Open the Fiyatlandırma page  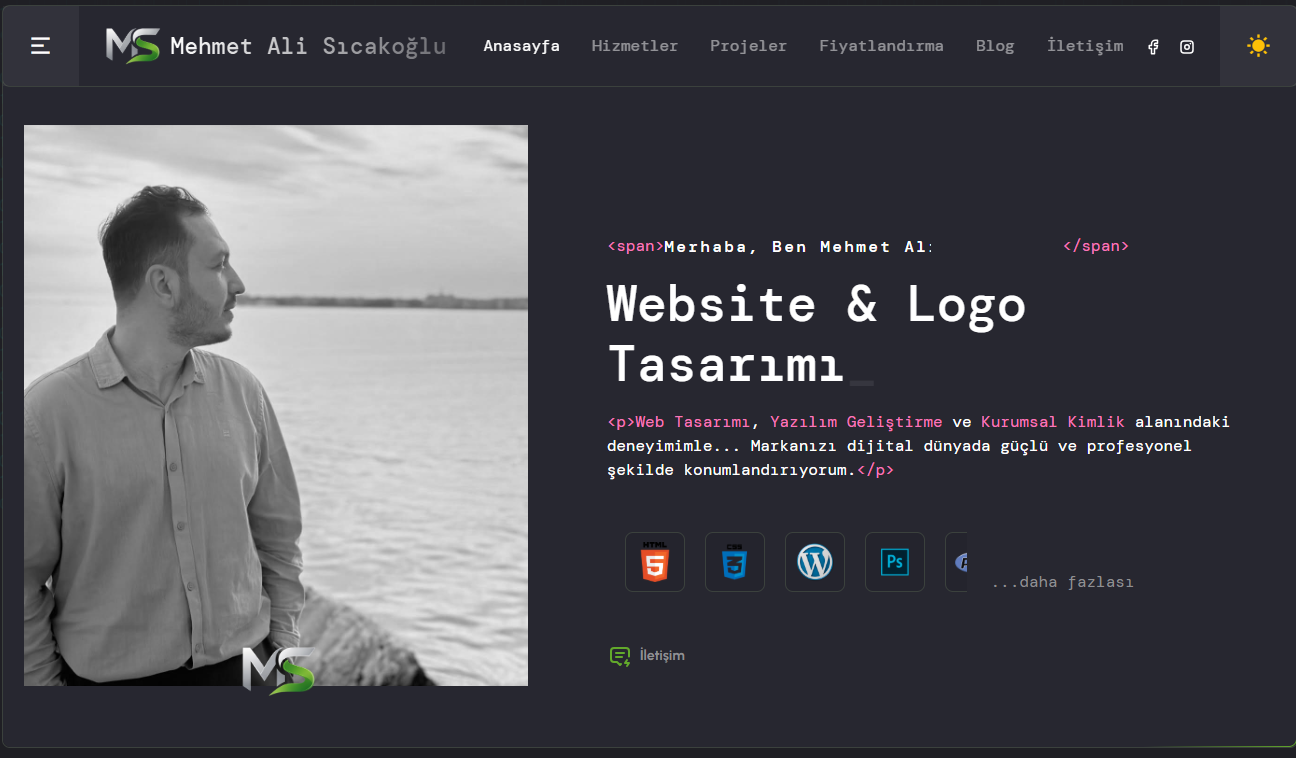click(x=881, y=46)
